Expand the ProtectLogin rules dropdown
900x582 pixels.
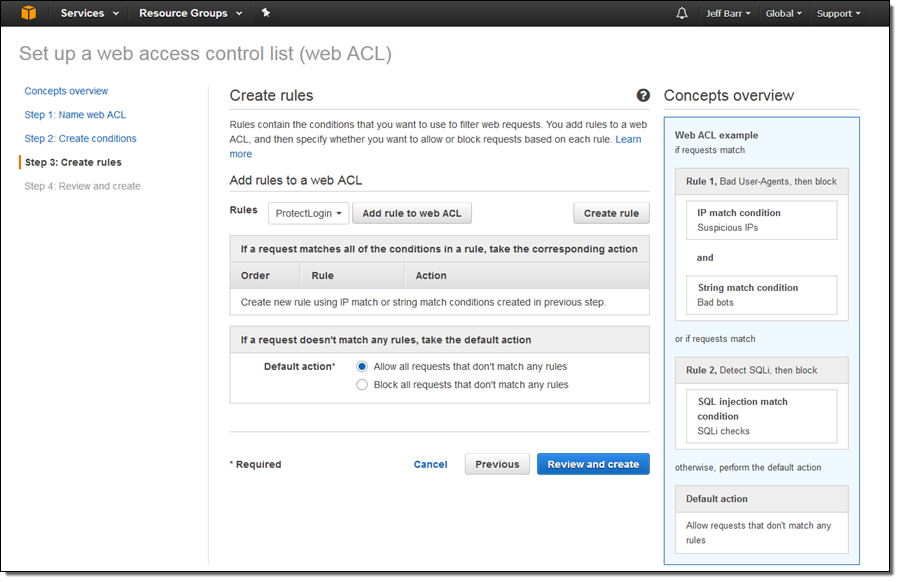(308, 213)
